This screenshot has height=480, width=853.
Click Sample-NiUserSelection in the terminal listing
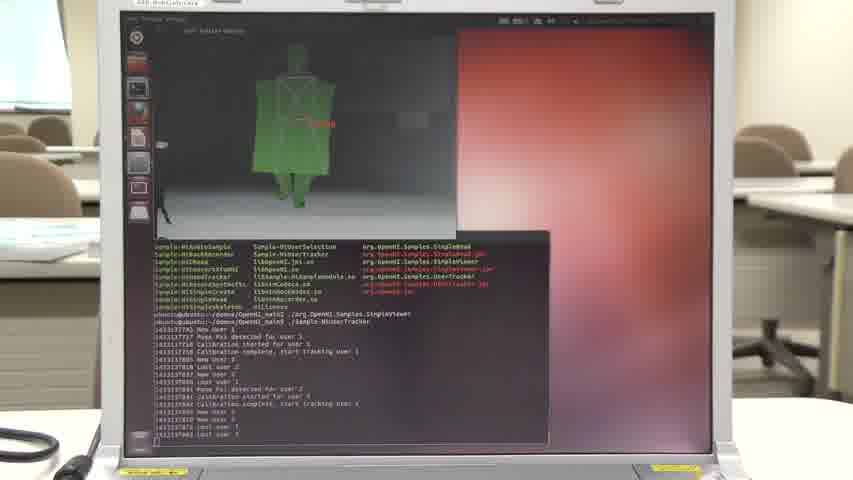(x=294, y=247)
